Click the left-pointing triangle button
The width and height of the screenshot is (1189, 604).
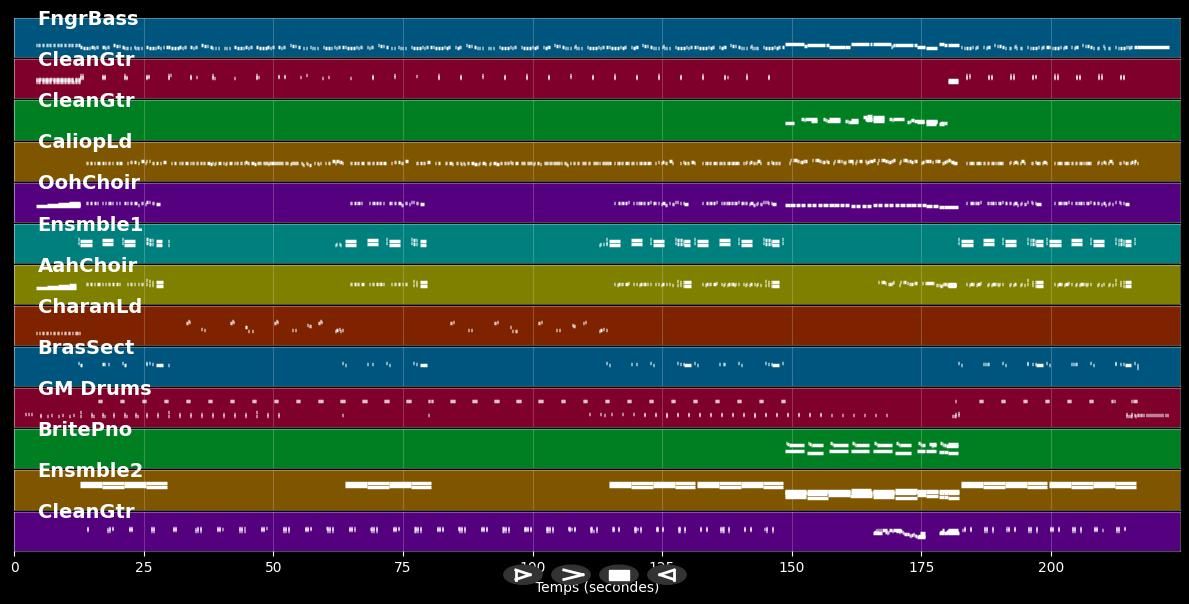tap(667, 575)
